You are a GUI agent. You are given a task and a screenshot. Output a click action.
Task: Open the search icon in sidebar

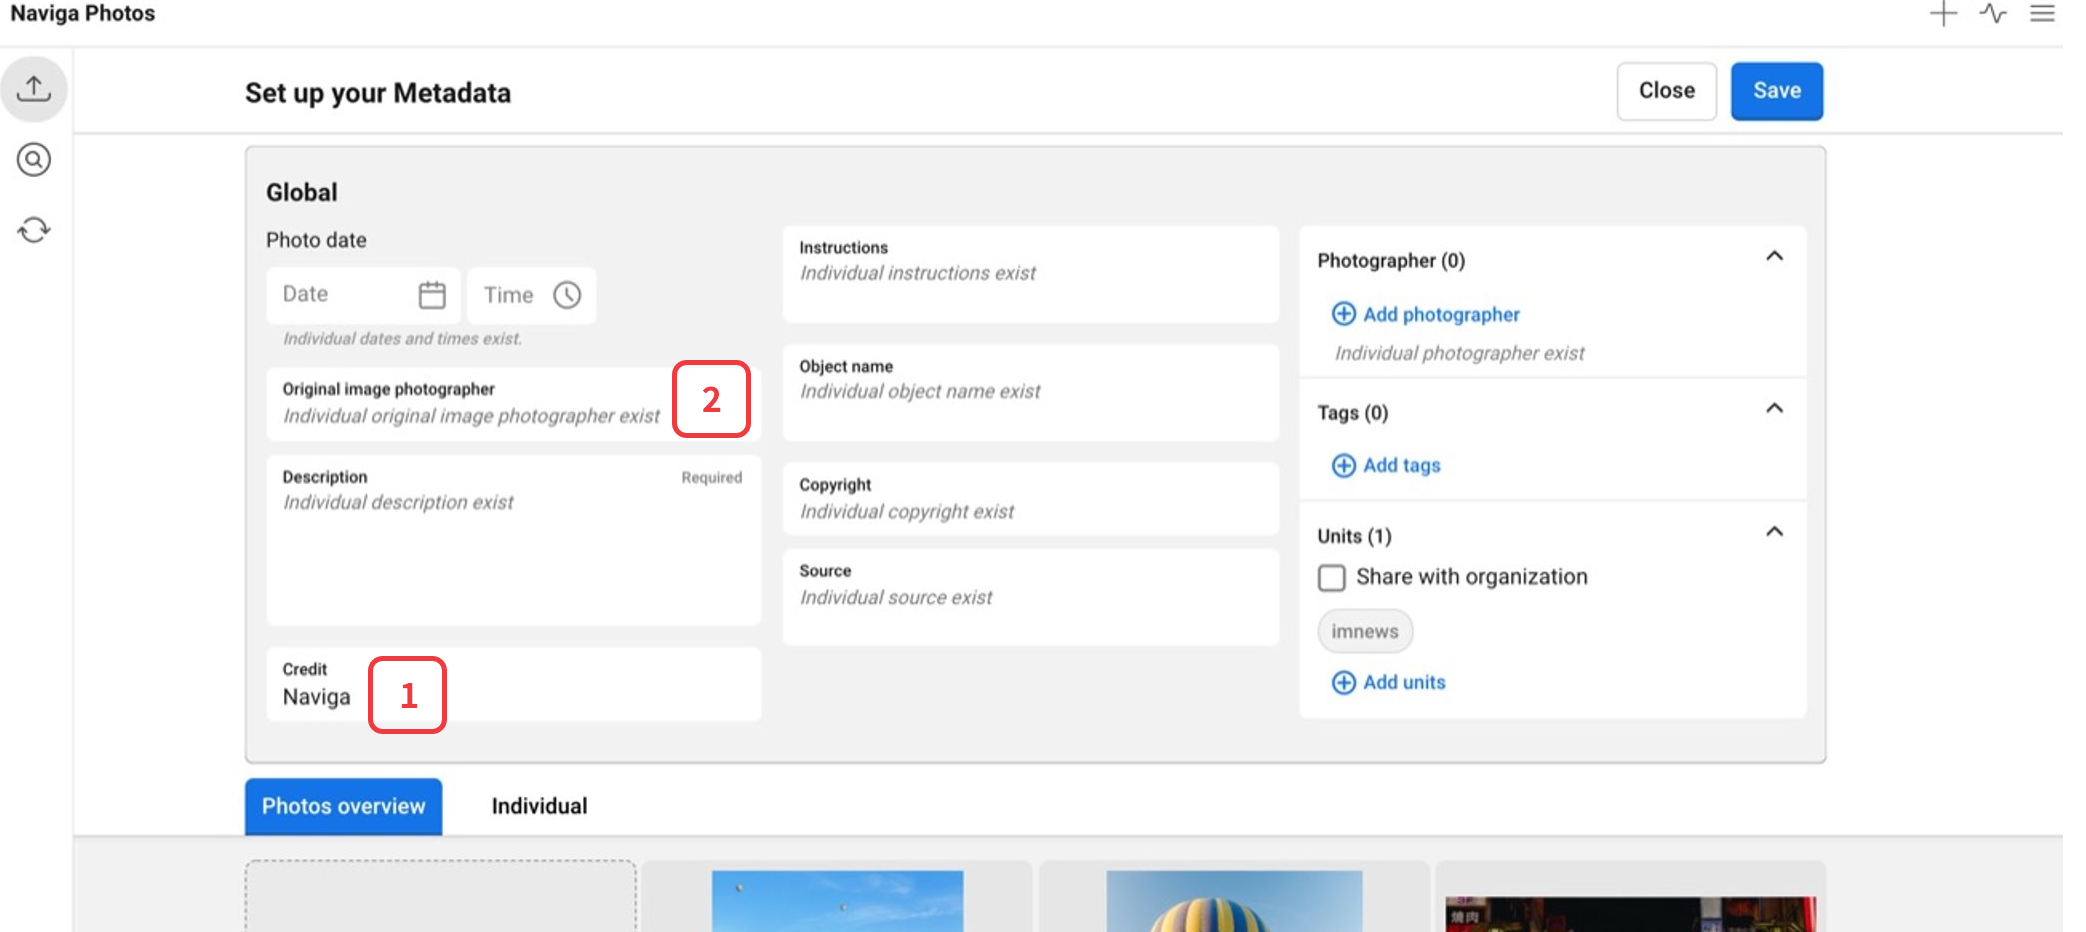pyautogui.click(x=34, y=160)
